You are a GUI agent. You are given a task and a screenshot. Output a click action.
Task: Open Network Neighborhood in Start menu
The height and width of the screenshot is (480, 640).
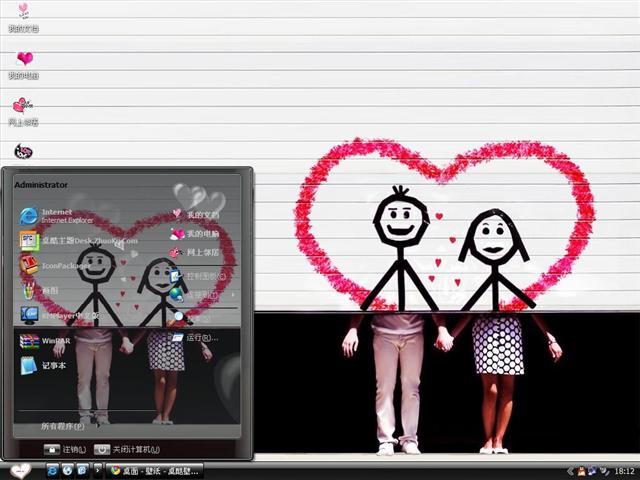(x=195, y=253)
